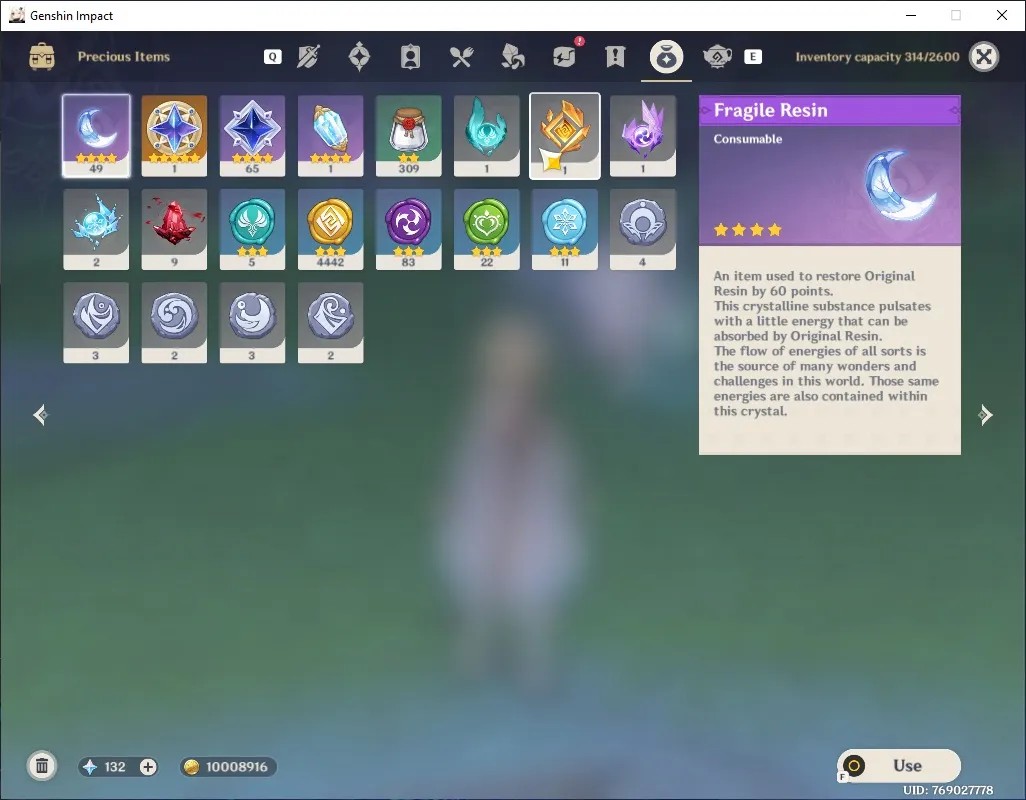Click the four-star rarity in detail panel
Viewport: 1026px width, 800px height.
747,230
